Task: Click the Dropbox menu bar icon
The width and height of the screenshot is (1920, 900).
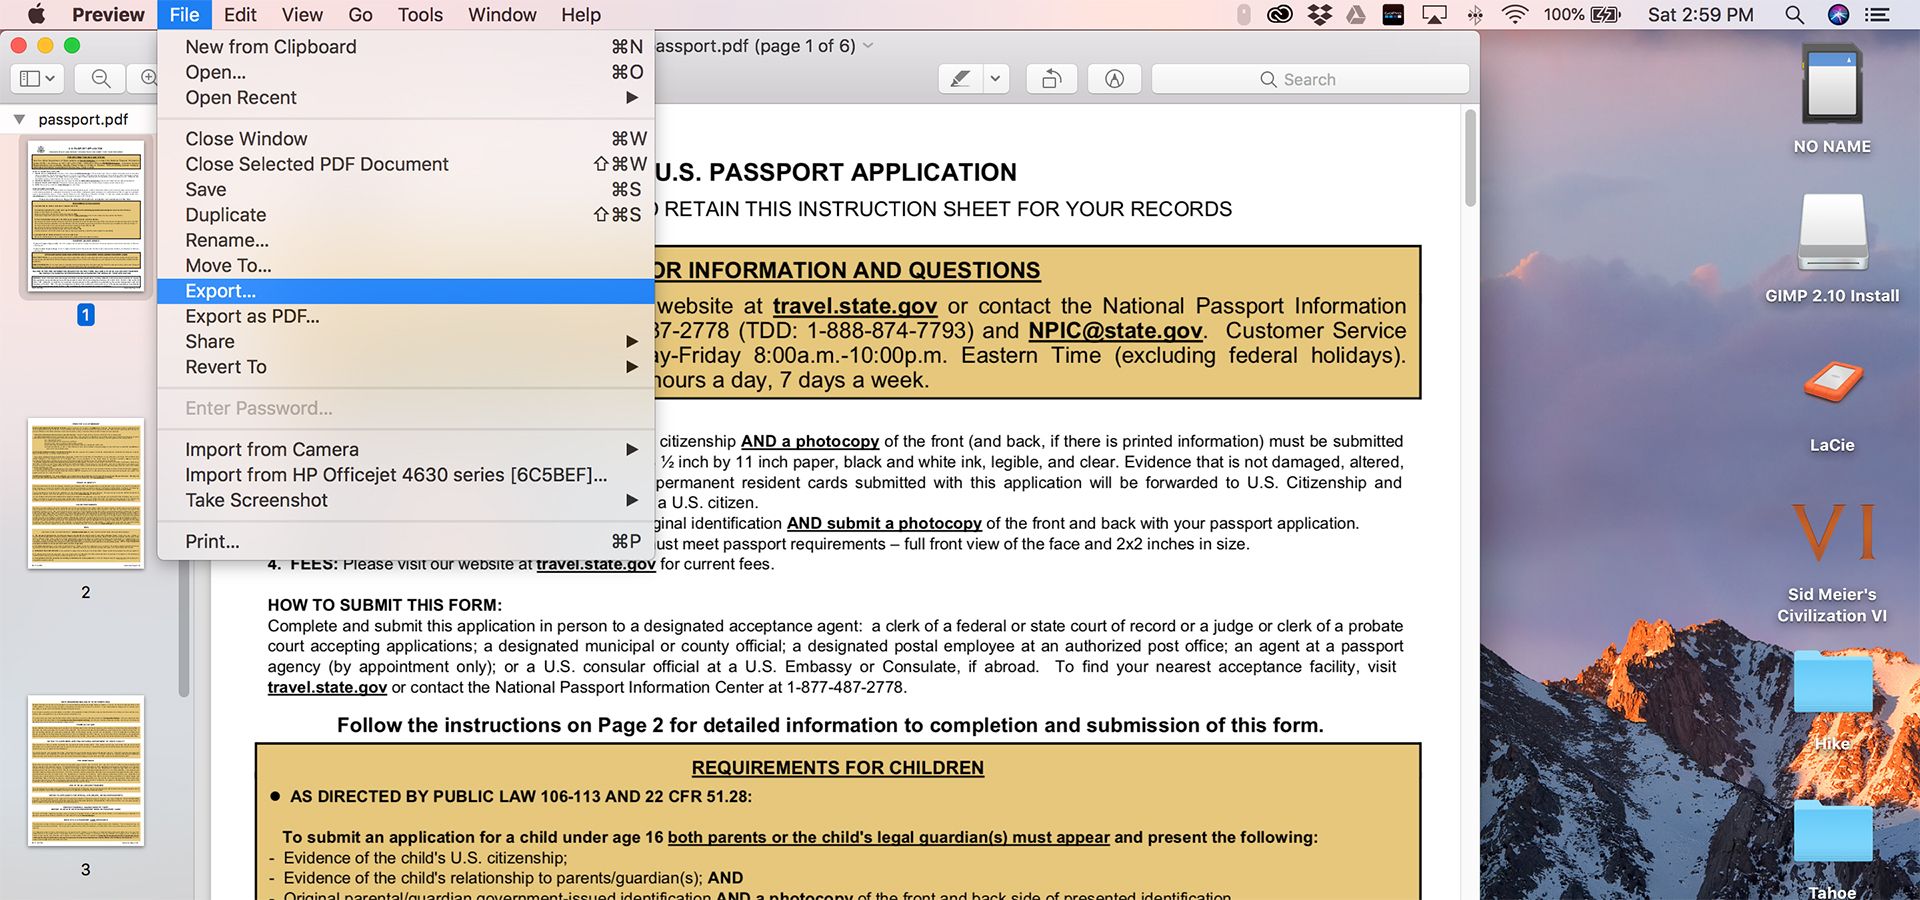Action: pyautogui.click(x=1320, y=14)
